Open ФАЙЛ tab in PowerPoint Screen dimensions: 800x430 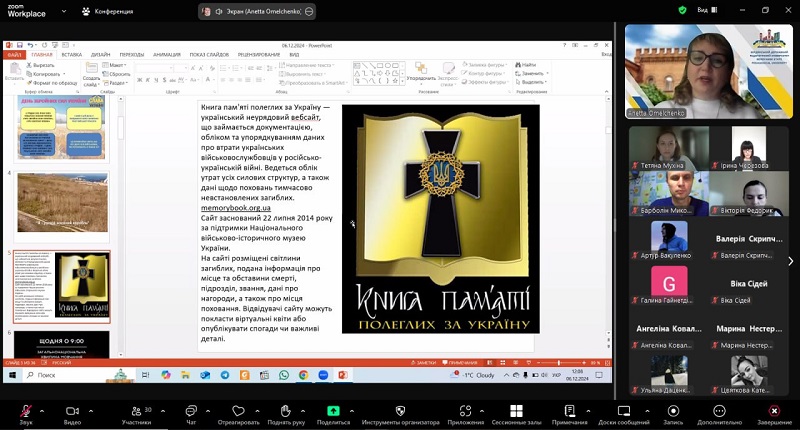click(14, 54)
